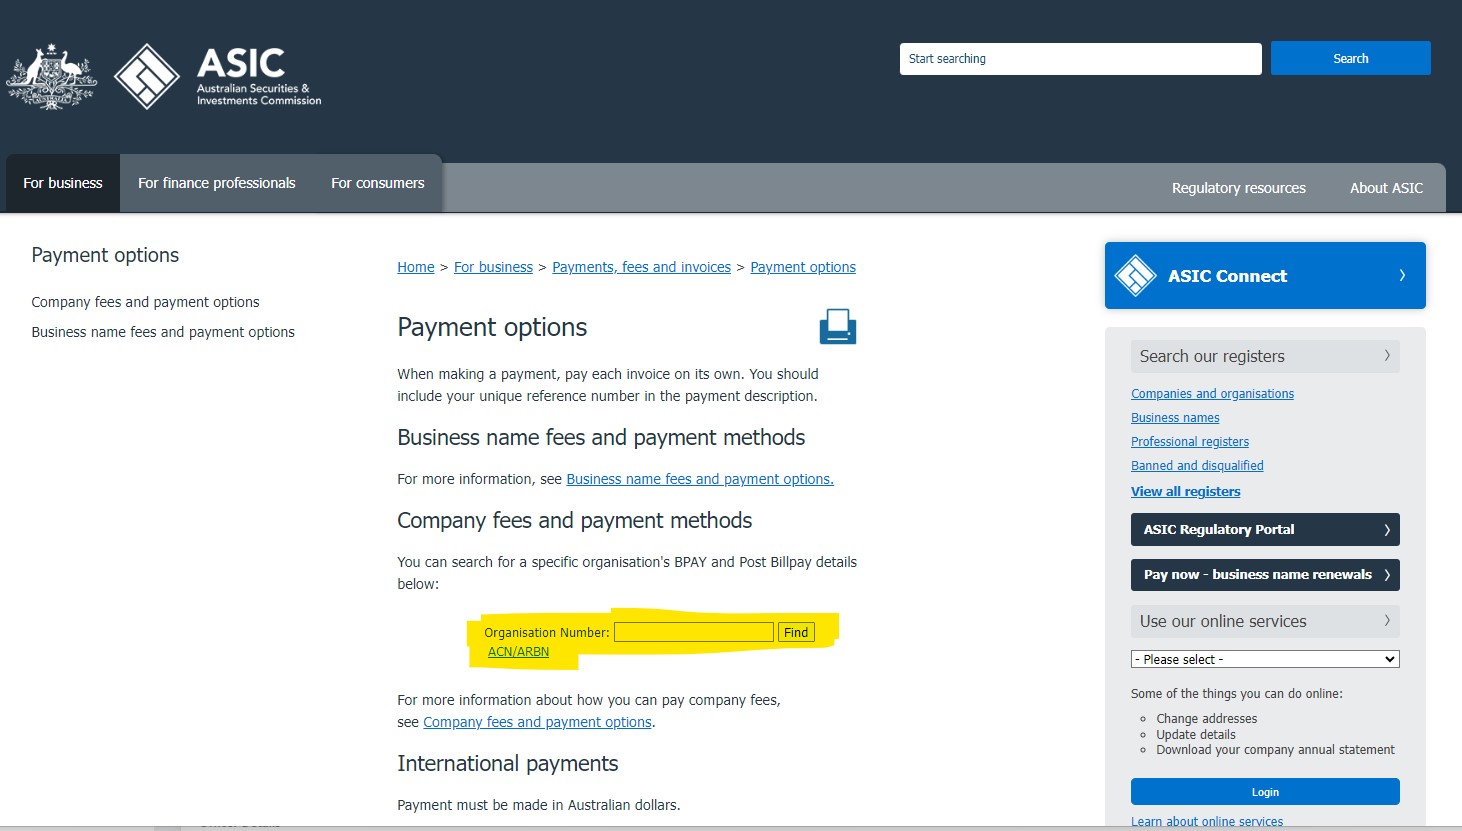Open Payments, fees and invoices breadcrumb

pyautogui.click(x=641, y=267)
